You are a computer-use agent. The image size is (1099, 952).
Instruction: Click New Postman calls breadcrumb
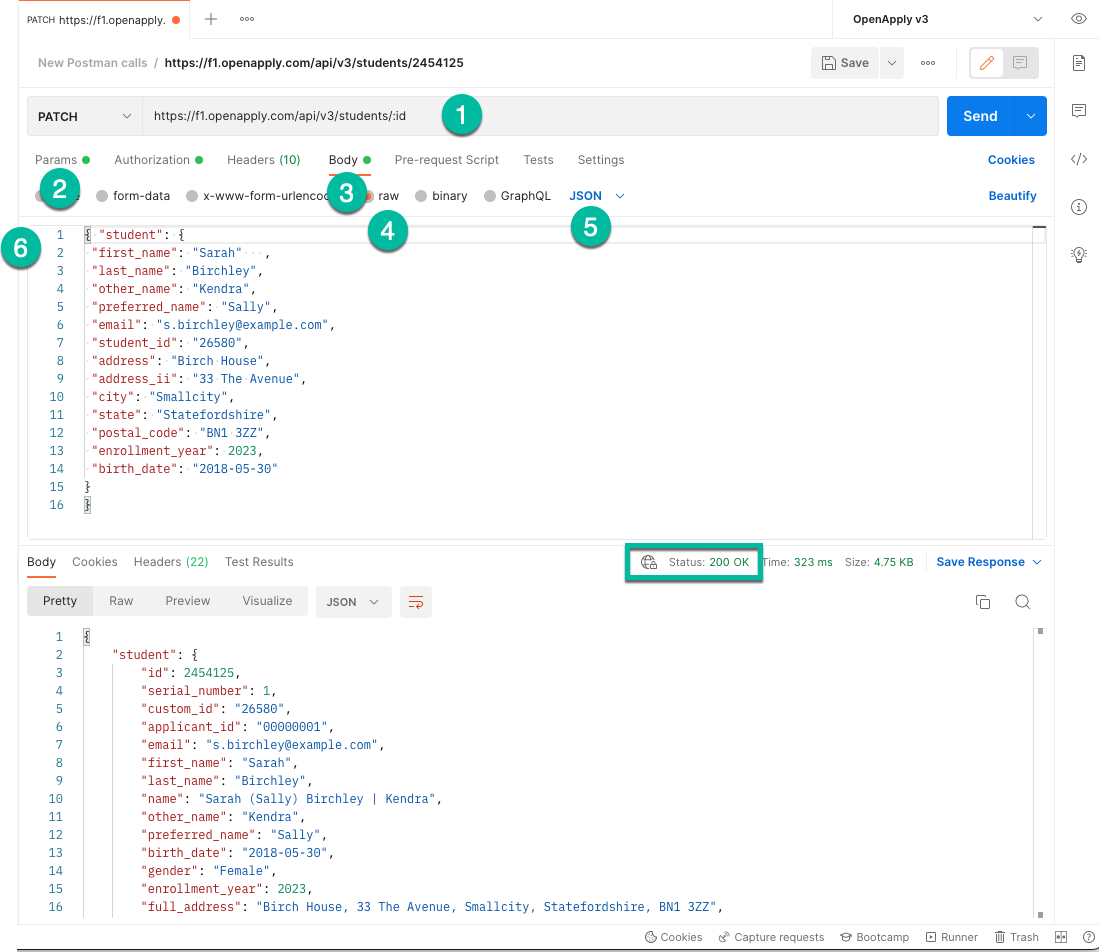(x=93, y=63)
